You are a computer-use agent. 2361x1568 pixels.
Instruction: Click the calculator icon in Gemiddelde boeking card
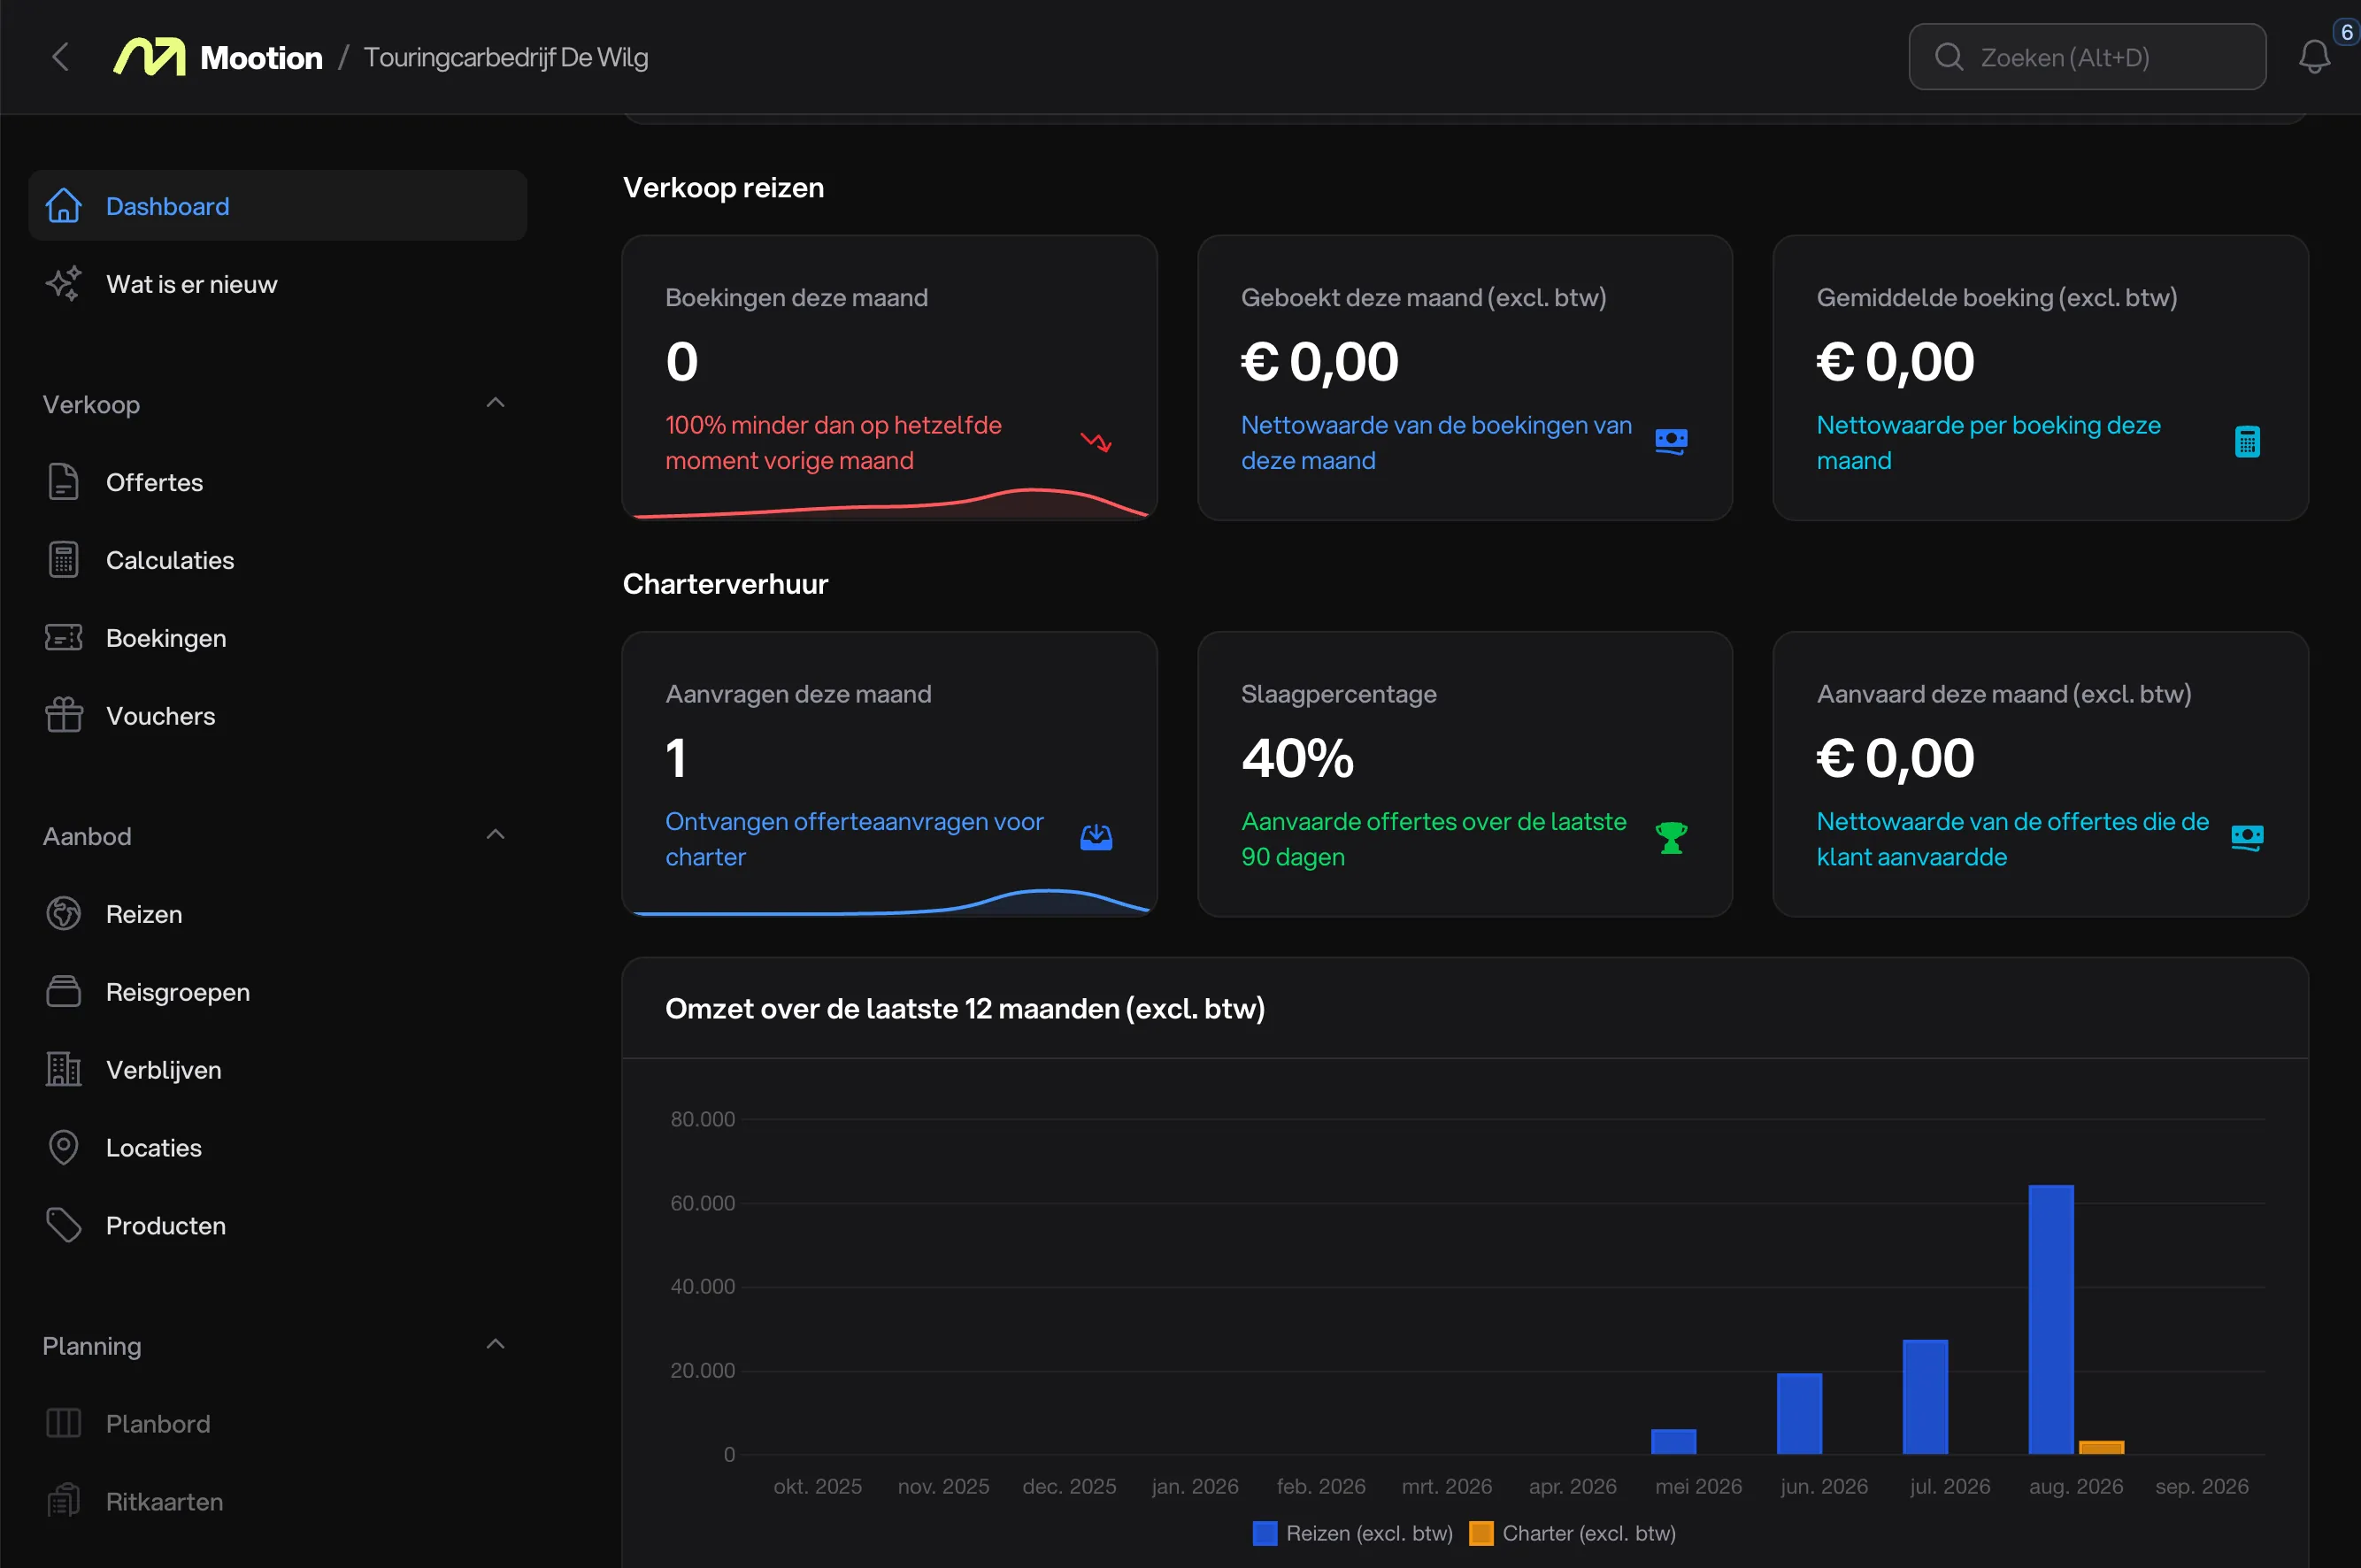coord(2247,441)
